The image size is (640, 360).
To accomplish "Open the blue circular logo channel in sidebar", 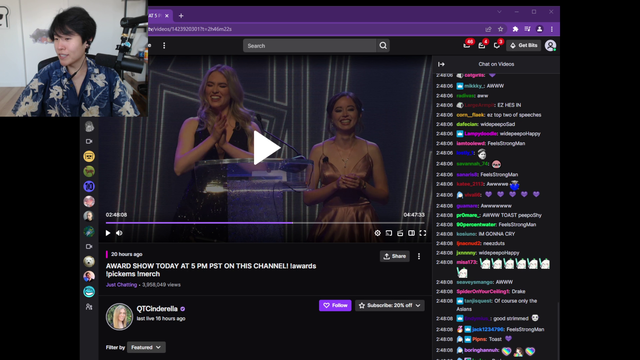I will click(x=89, y=186).
